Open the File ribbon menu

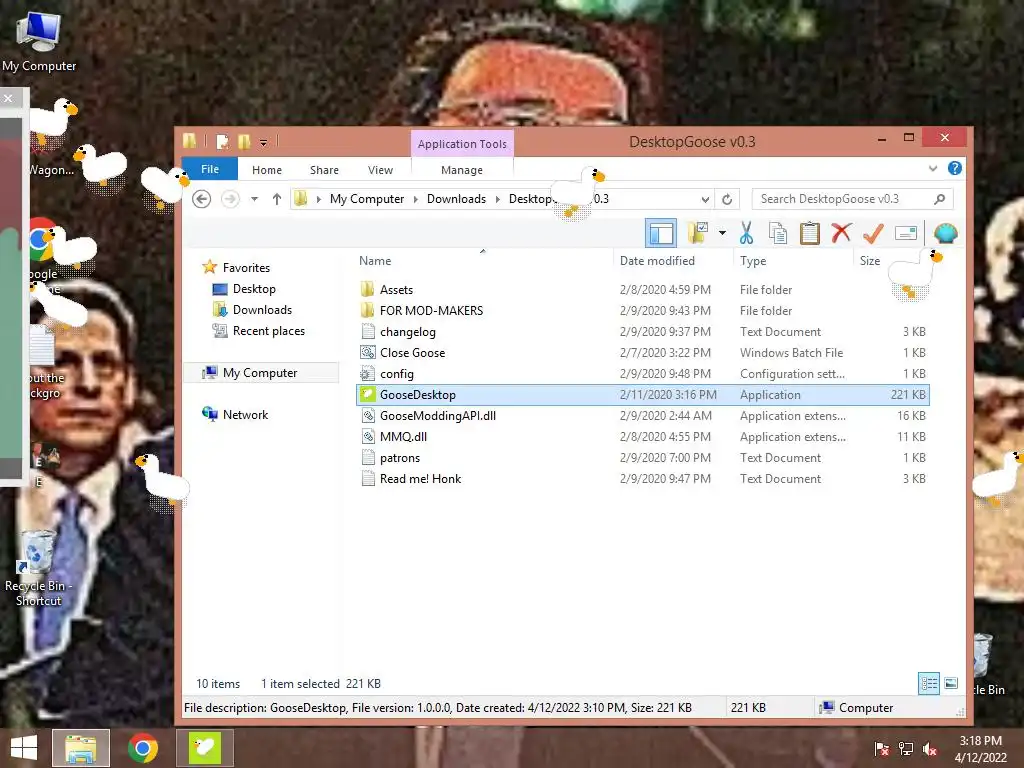210,169
